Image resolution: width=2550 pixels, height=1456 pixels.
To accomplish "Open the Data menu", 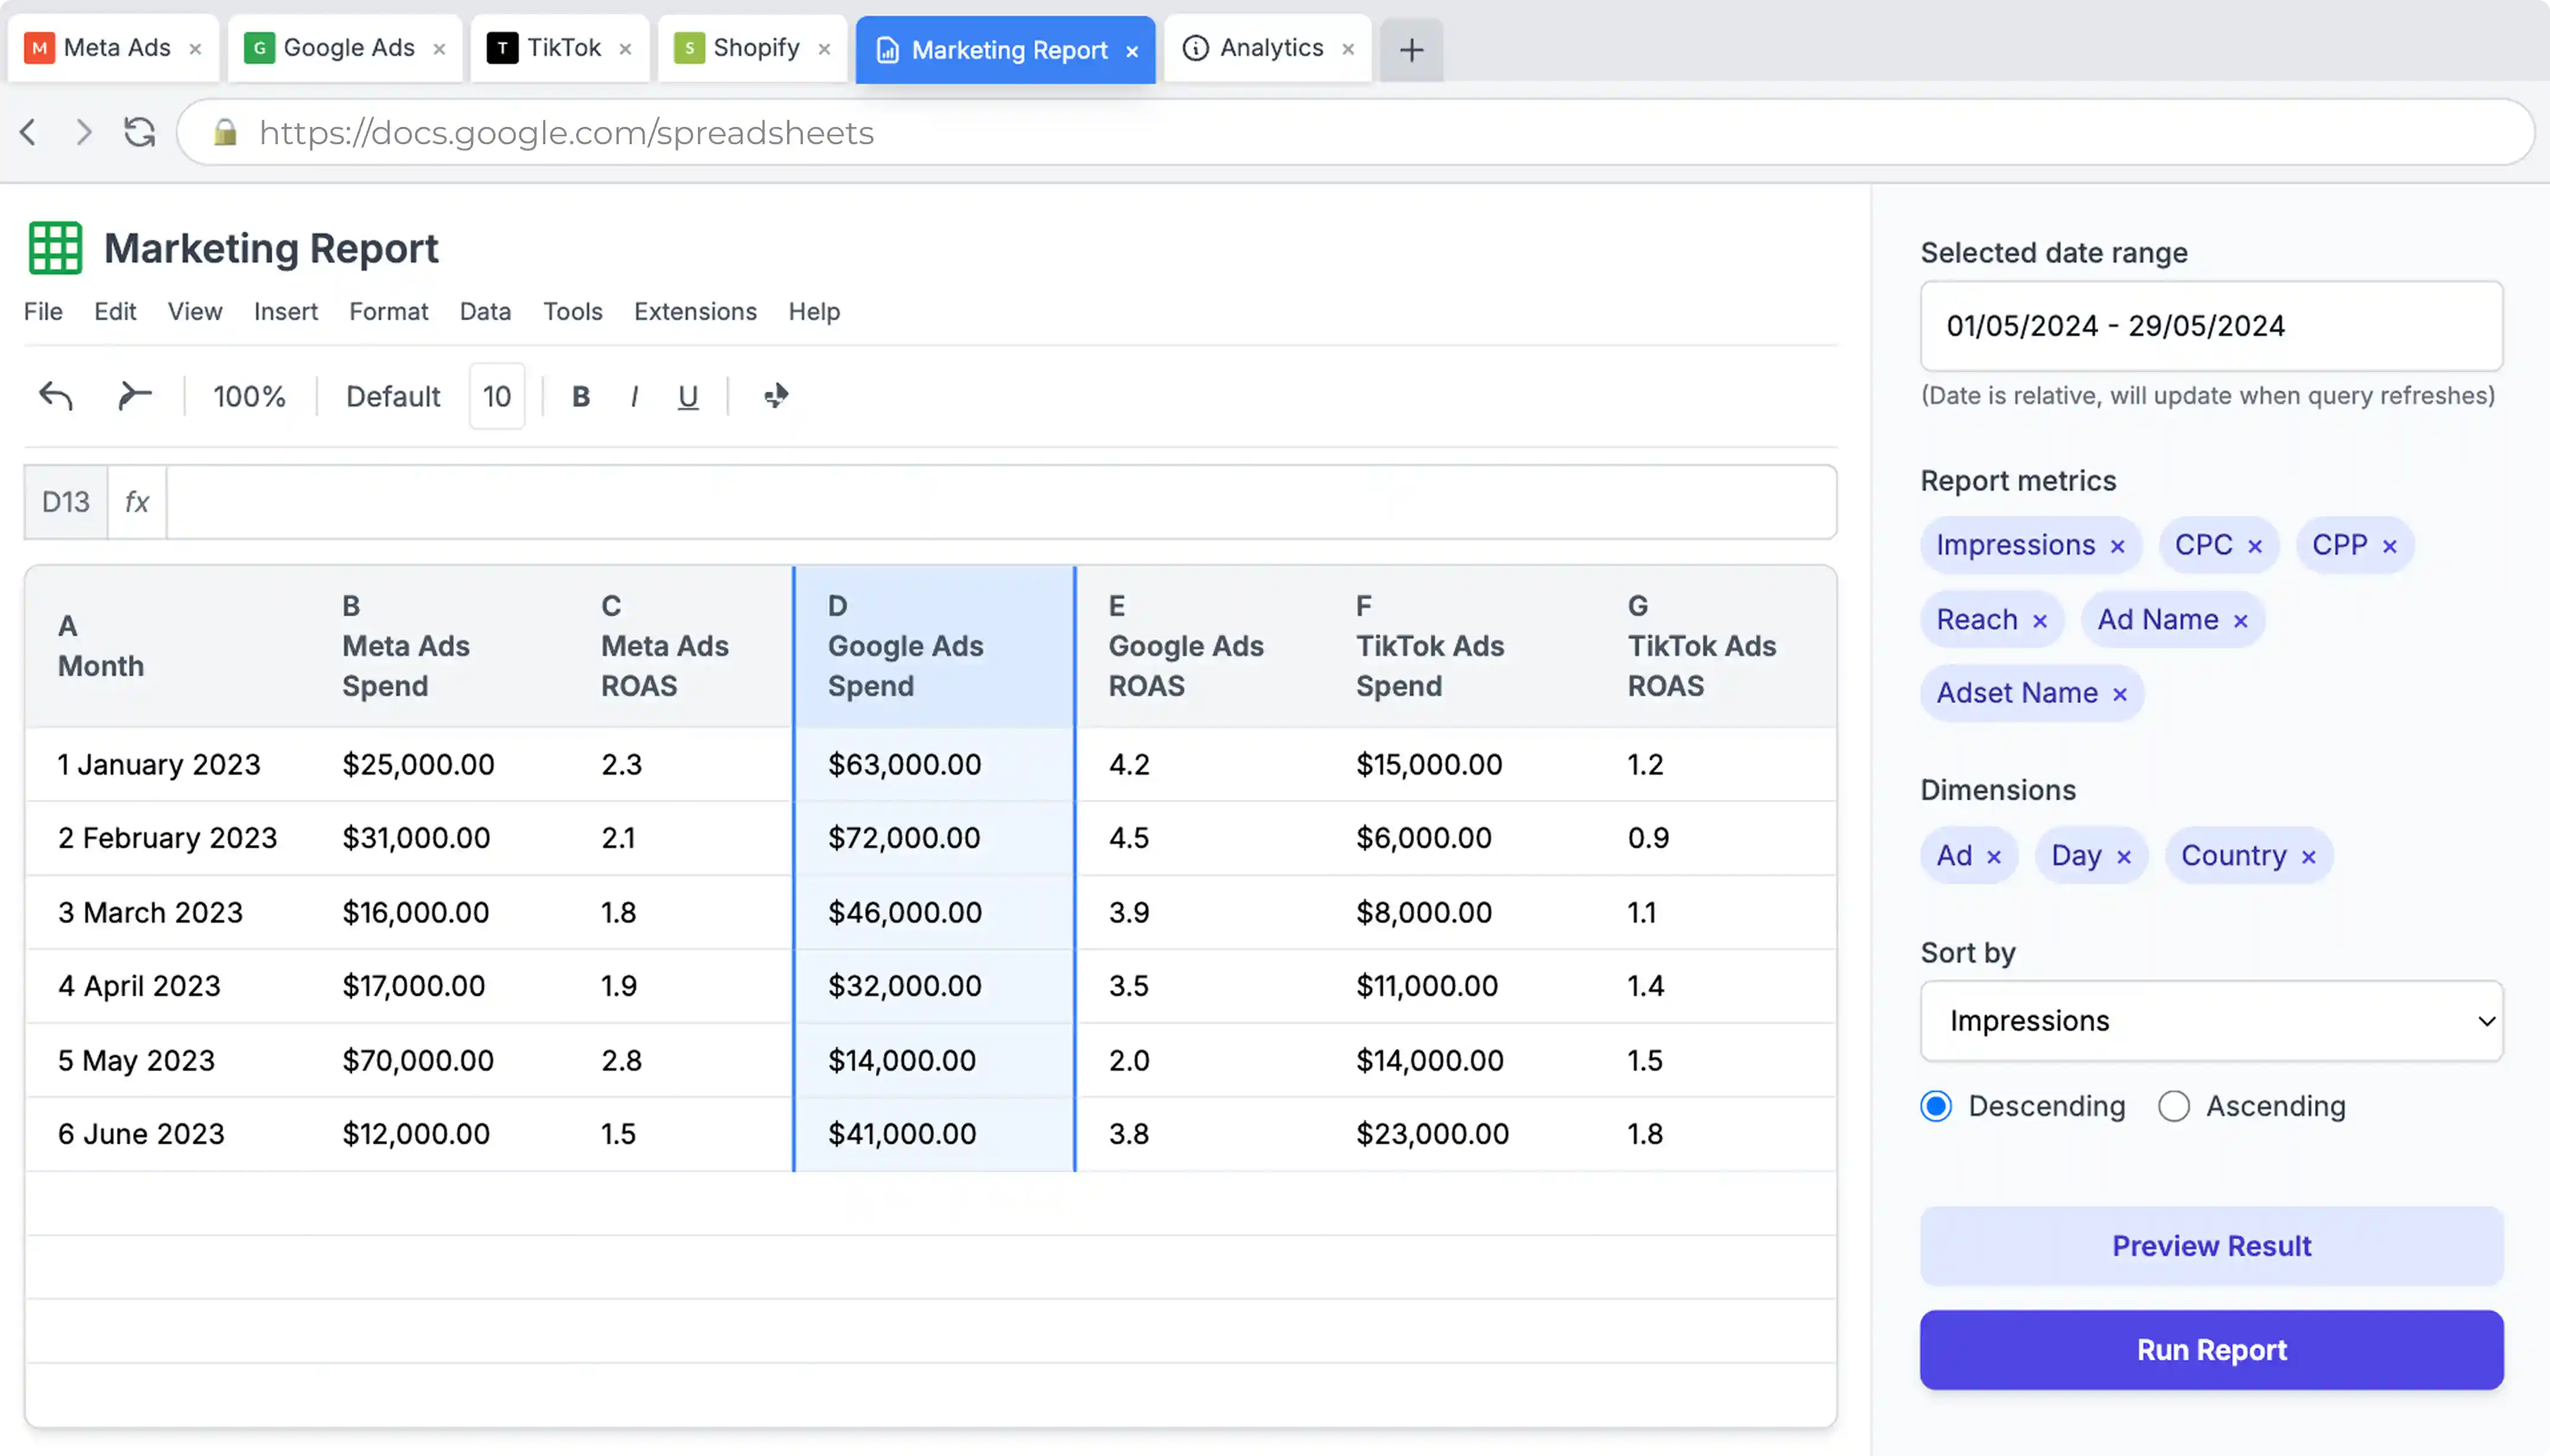I will 485,312.
